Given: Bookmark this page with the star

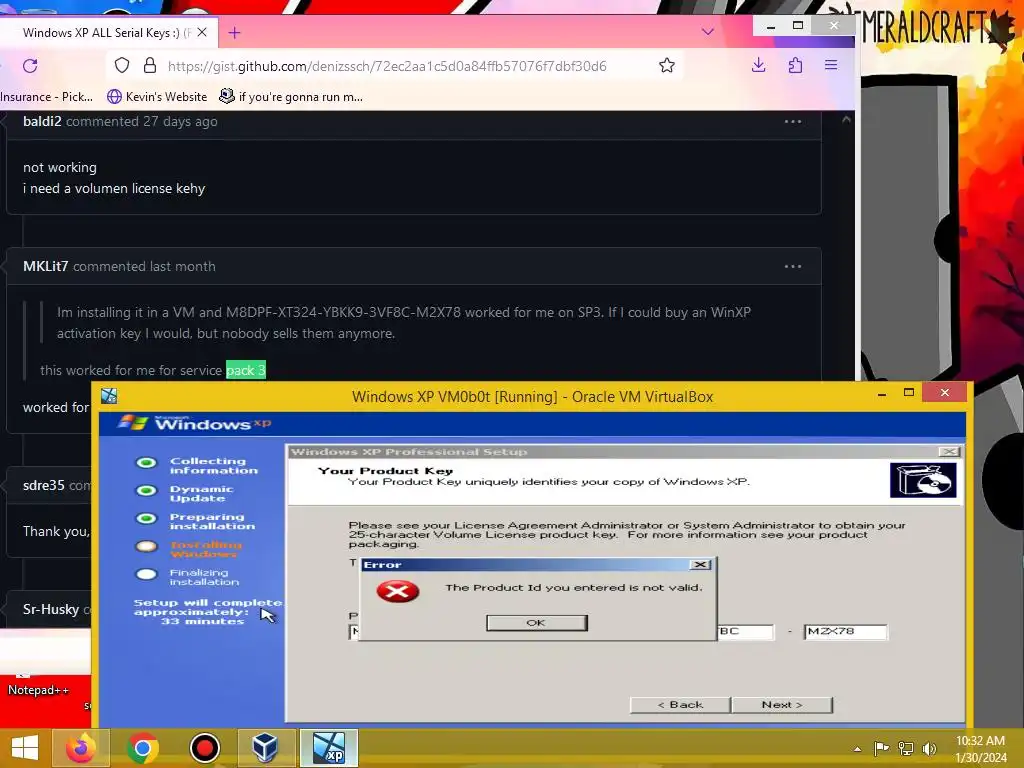Looking at the screenshot, I should click(667, 65).
